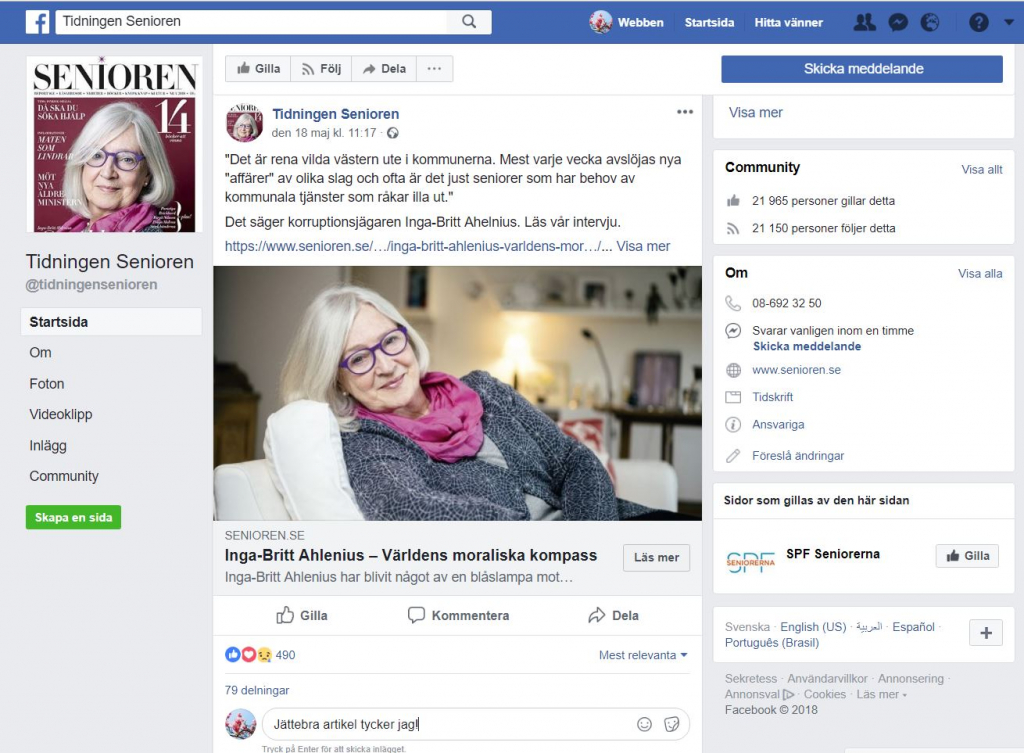
Task: Like the SPF Seniorerna page
Action: point(966,556)
